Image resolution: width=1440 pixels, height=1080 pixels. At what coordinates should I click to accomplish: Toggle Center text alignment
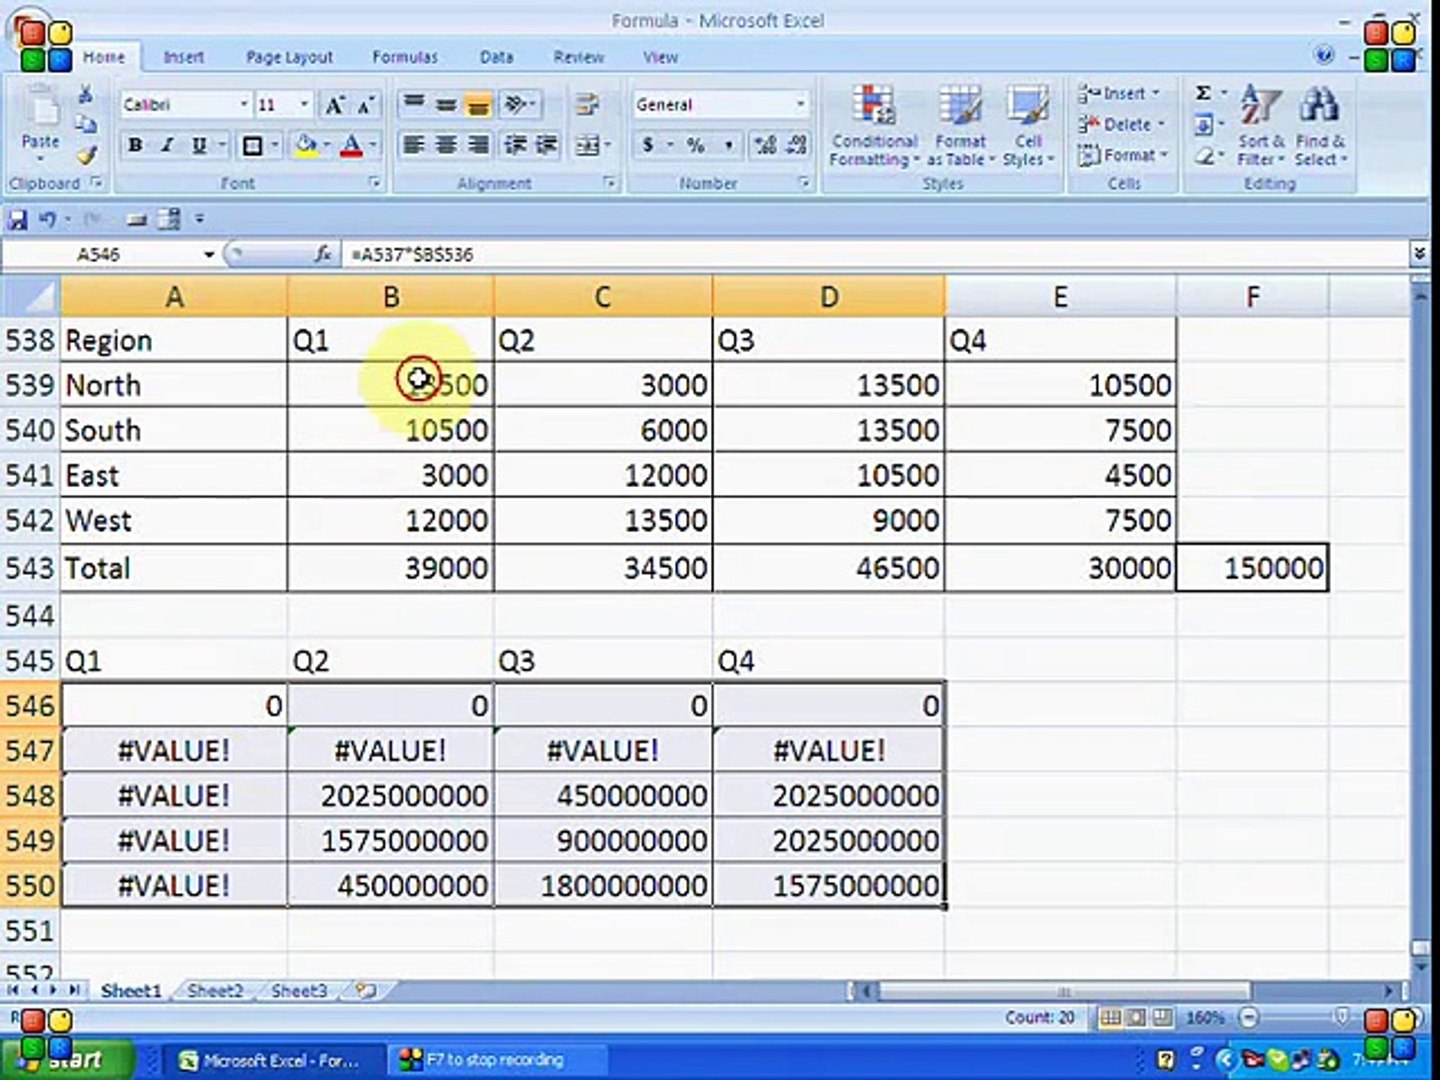point(446,146)
